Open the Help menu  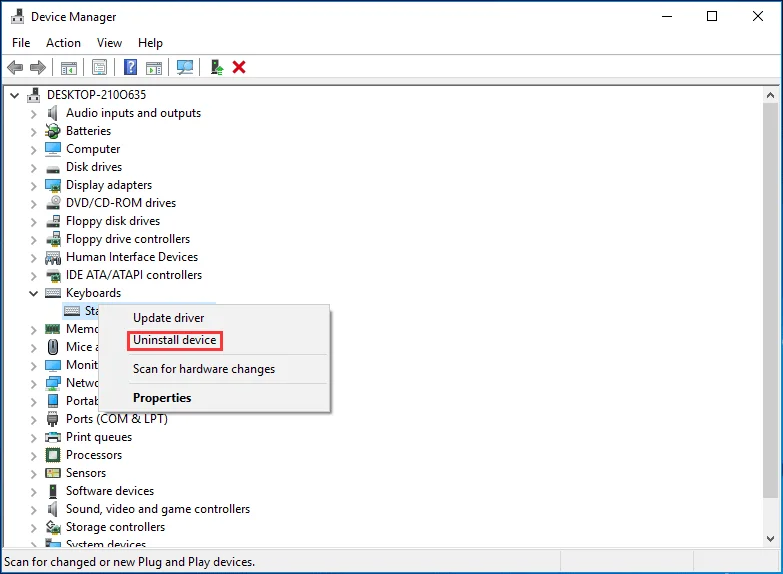coord(150,43)
